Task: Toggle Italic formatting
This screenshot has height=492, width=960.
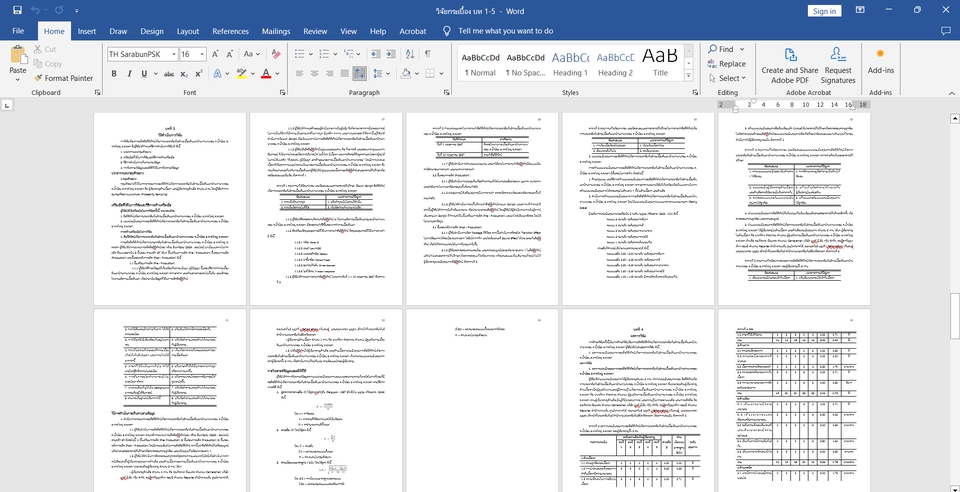Action: coord(129,73)
